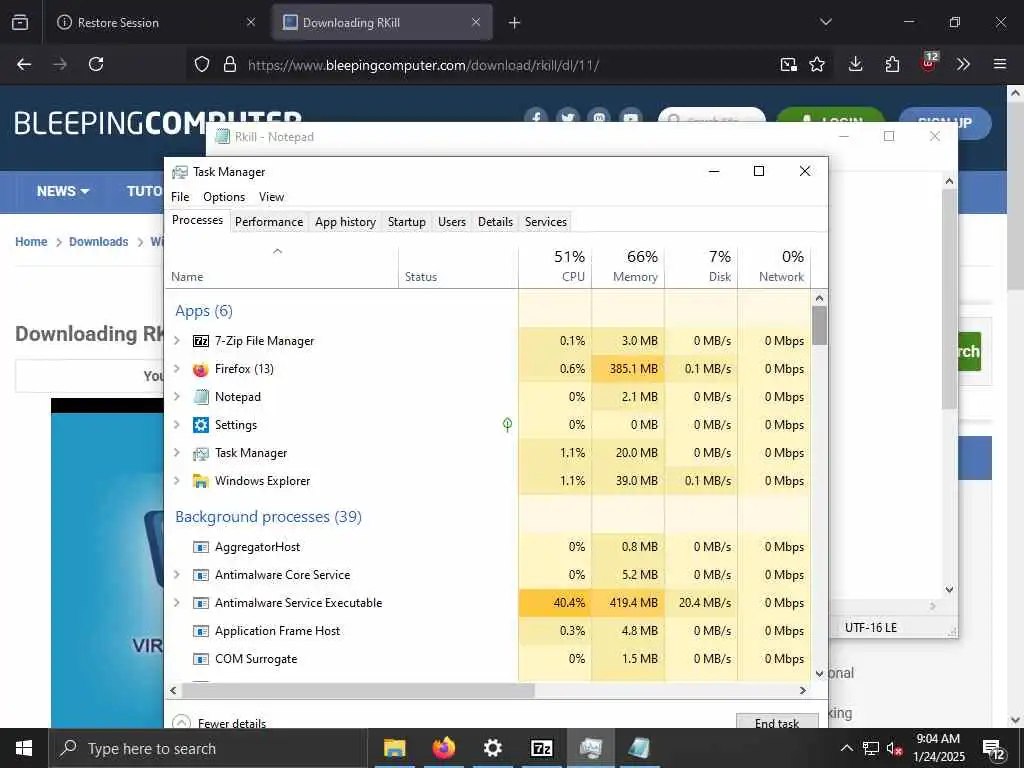The image size is (1024, 768).
Task: Click the End task button
Action: point(777,721)
